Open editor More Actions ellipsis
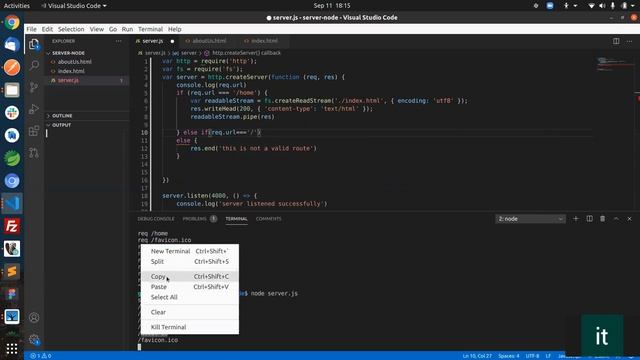 pyautogui.click(x=629, y=41)
